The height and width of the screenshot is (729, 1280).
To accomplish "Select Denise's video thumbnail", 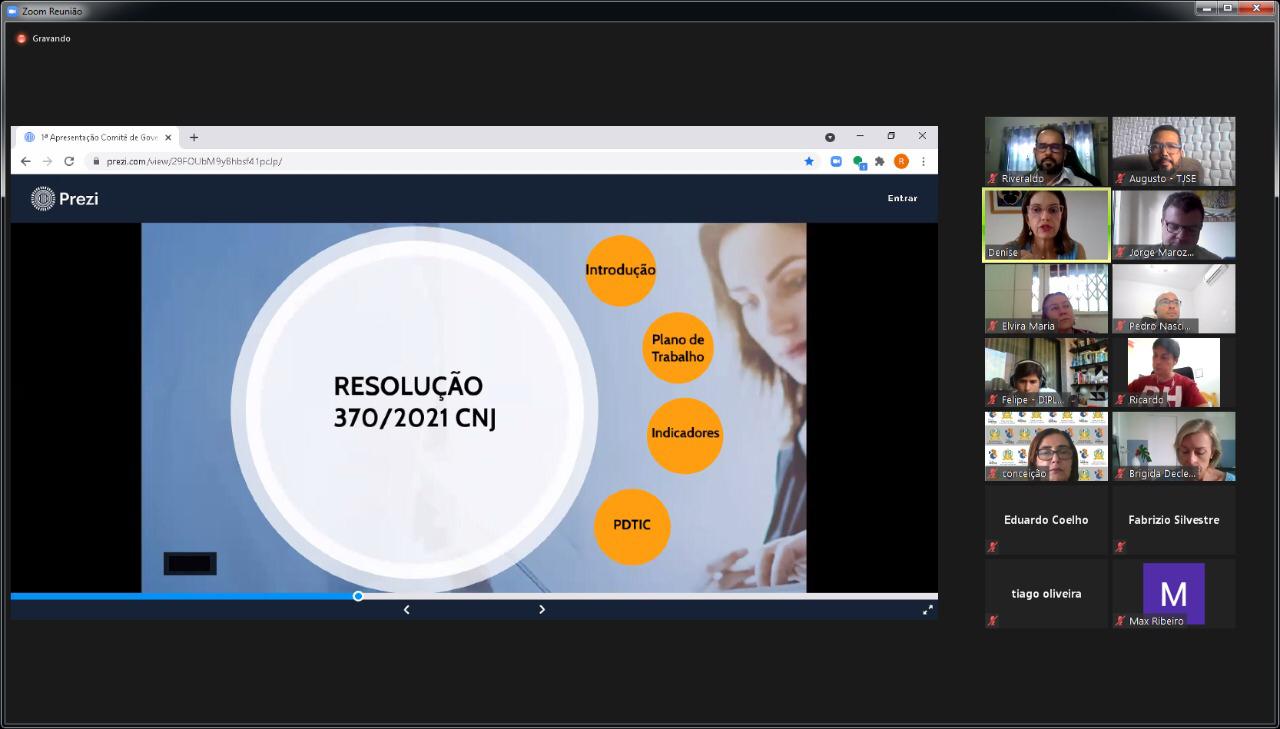I will (1046, 225).
